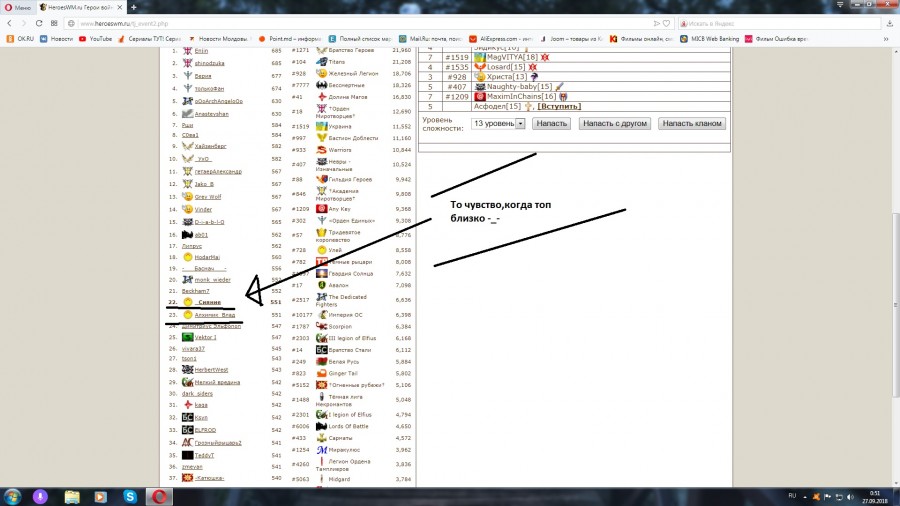Click the [Вступить] link
900x506 pixels.
559,106
